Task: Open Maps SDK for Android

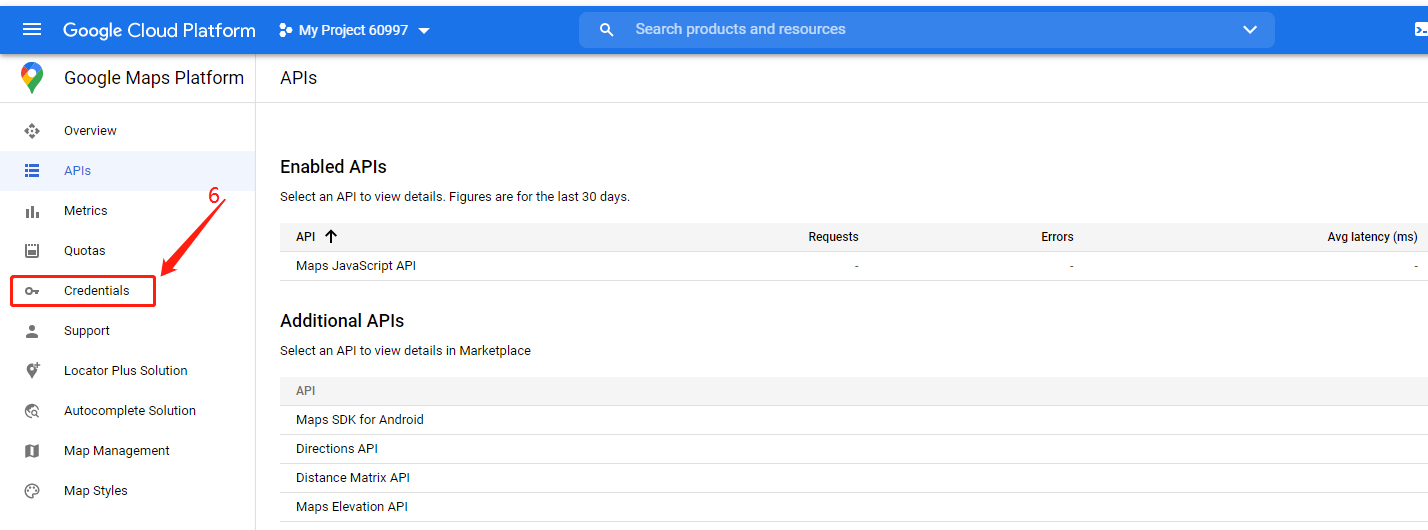Action: pyautogui.click(x=360, y=420)
